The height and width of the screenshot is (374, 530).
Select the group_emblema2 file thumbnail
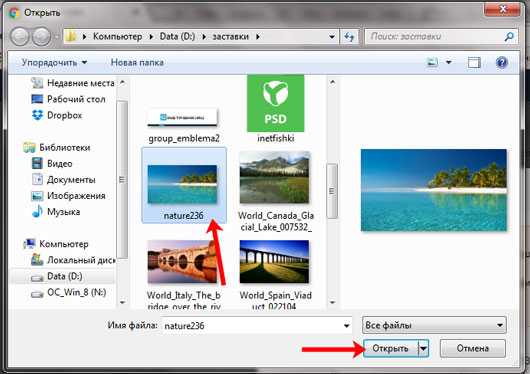click(183, 118)
